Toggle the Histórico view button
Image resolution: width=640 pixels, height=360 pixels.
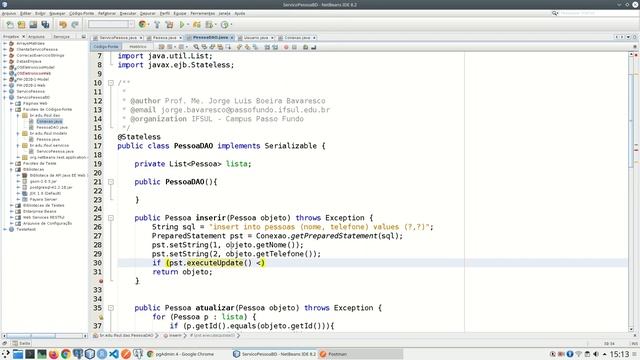click(x=138, y=47)
